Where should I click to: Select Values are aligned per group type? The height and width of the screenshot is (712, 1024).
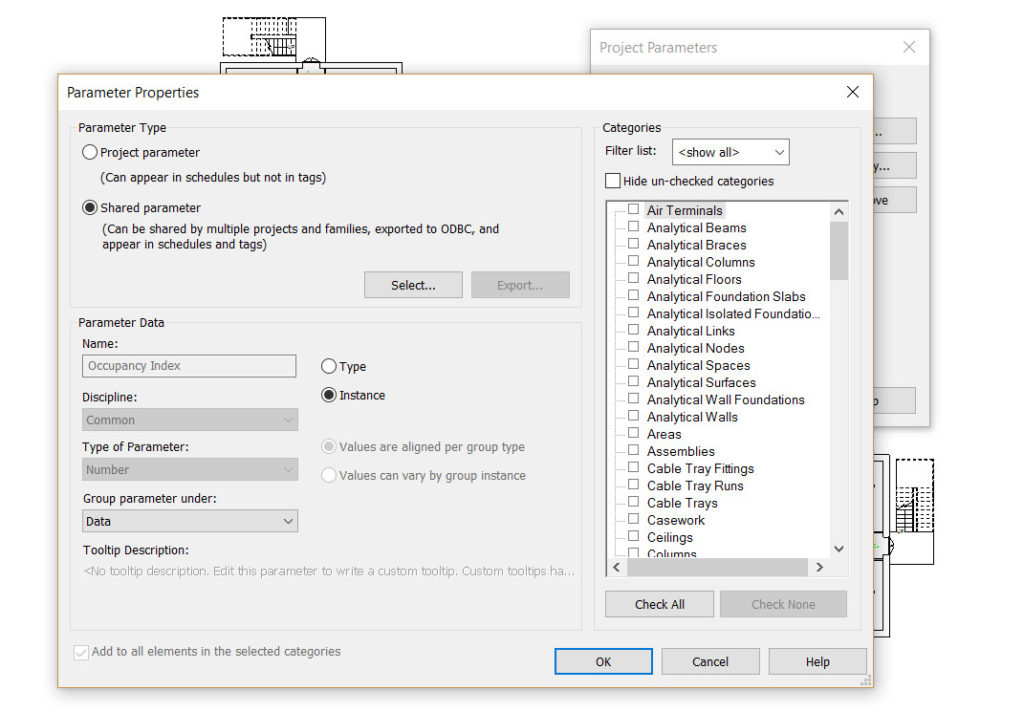coord(328,447)
